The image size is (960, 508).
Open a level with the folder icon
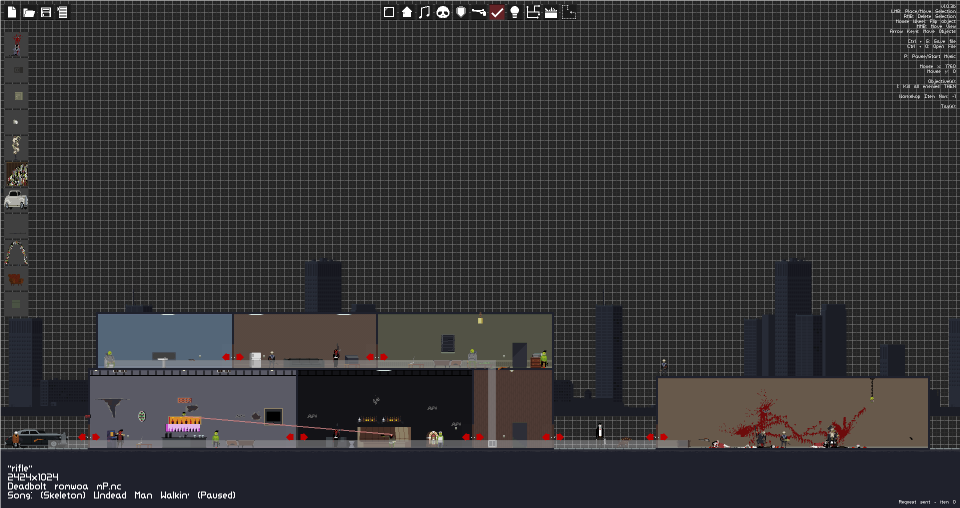tap(29, 12)
